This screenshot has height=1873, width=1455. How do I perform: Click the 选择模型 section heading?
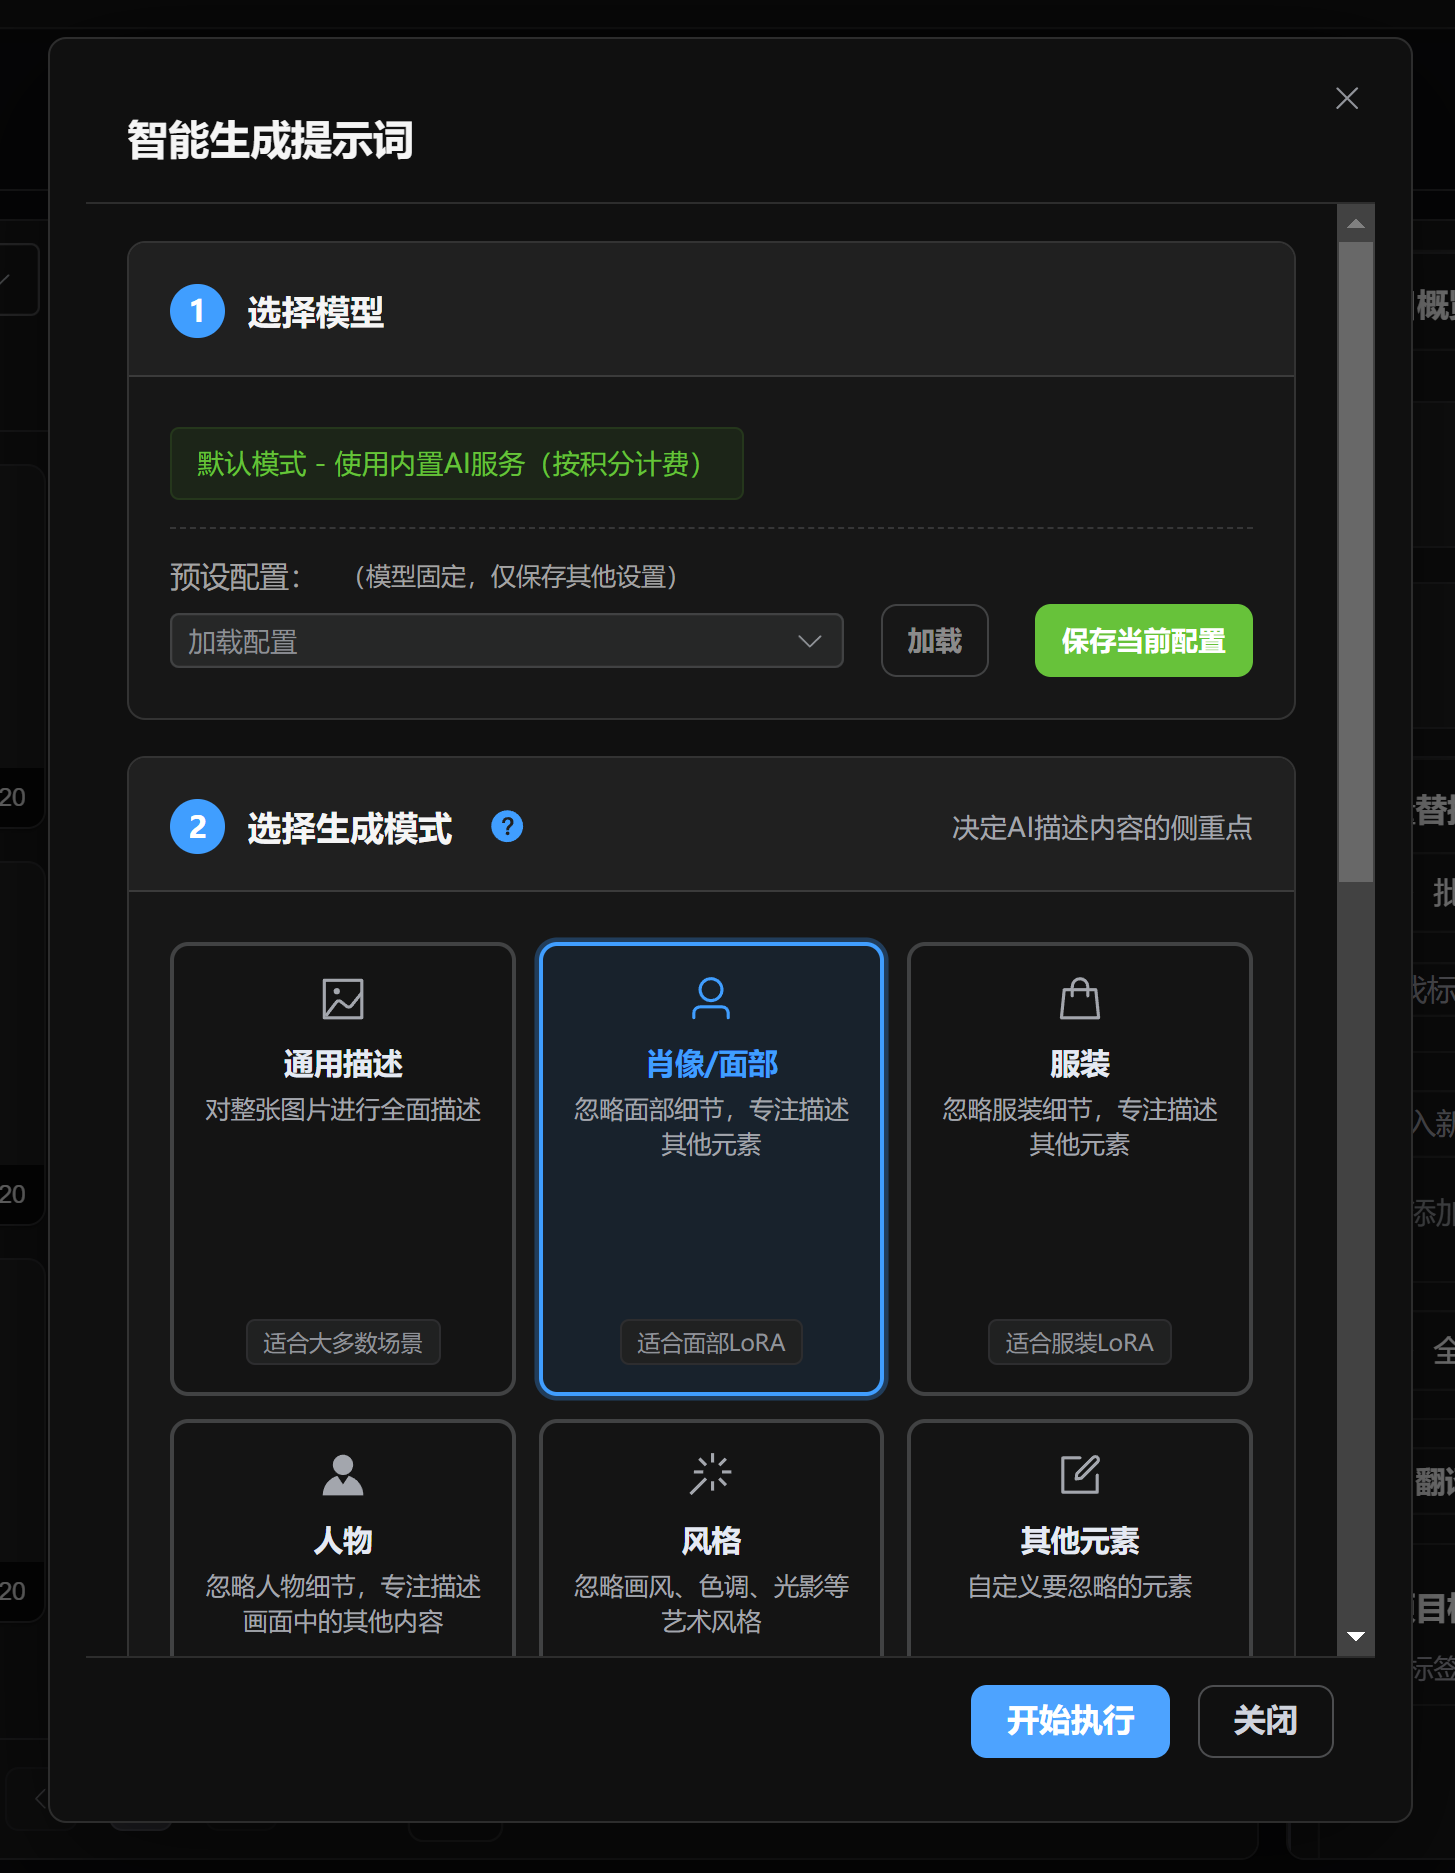pos(316,312)
